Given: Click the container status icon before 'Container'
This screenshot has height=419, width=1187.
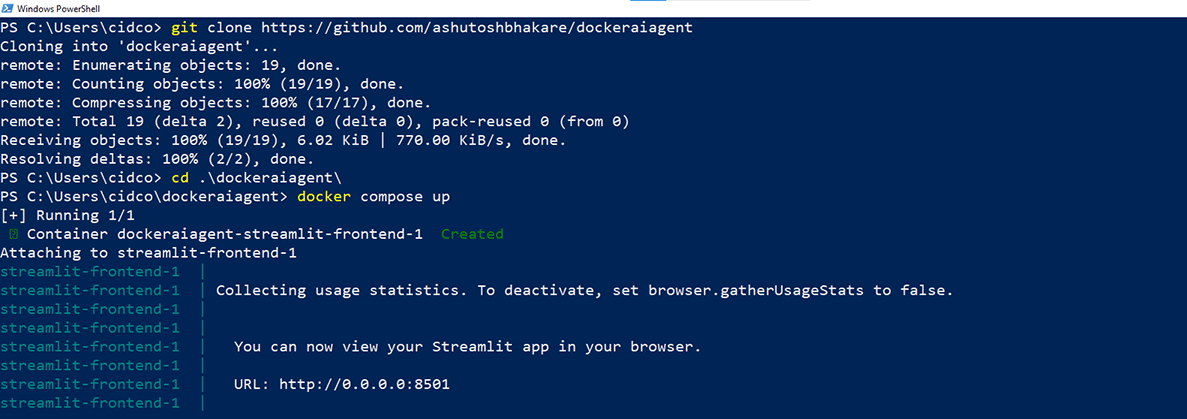Looking at the screenshot, I should (x=13, y=234).
